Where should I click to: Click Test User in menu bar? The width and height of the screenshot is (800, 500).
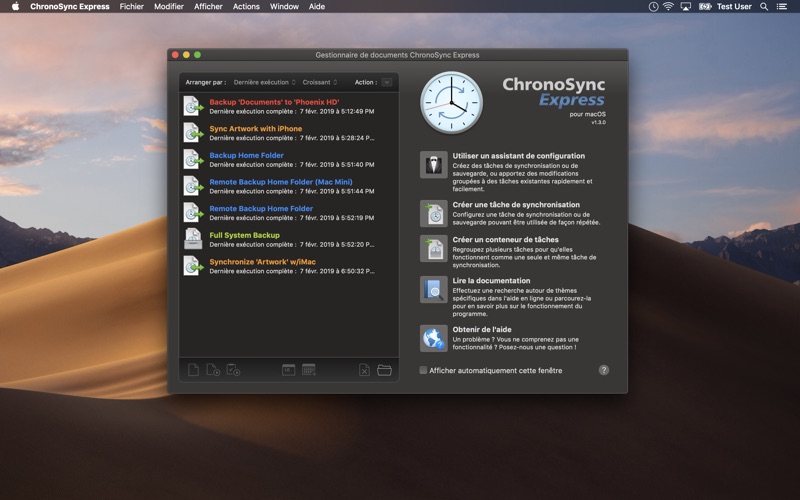734,7
